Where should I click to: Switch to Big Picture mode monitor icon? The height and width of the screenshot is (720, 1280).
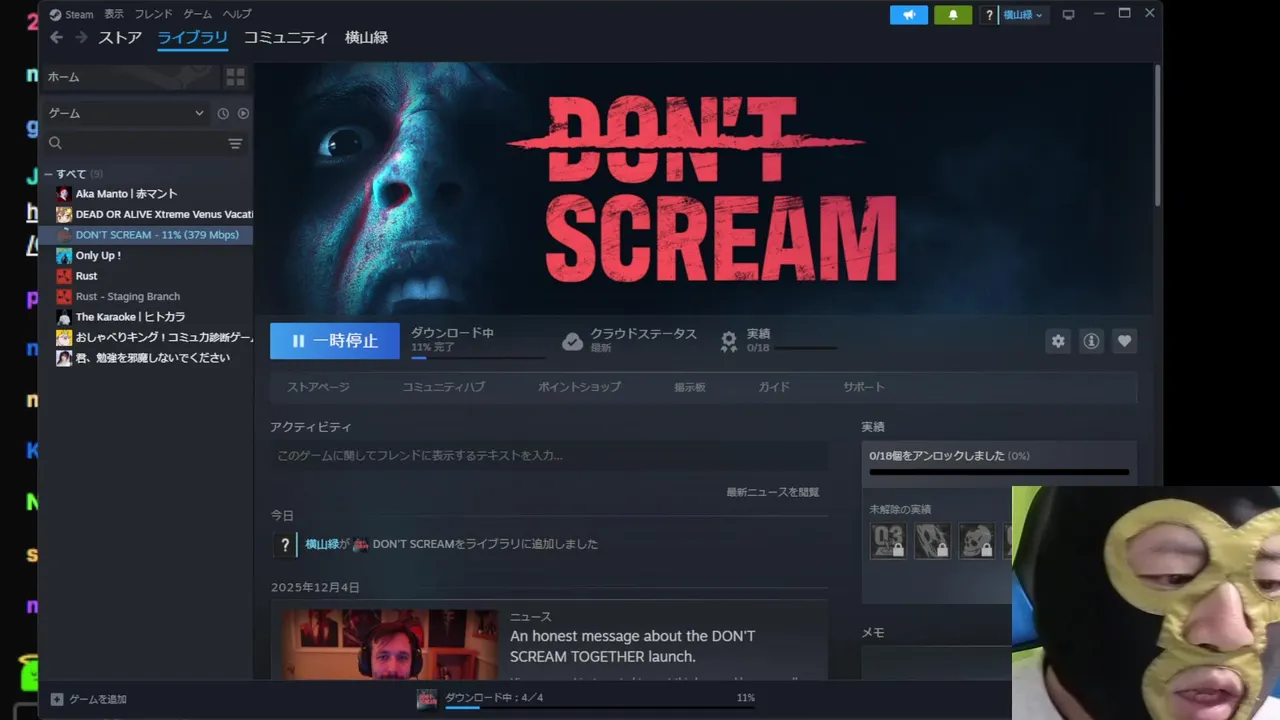point(1068,15)
